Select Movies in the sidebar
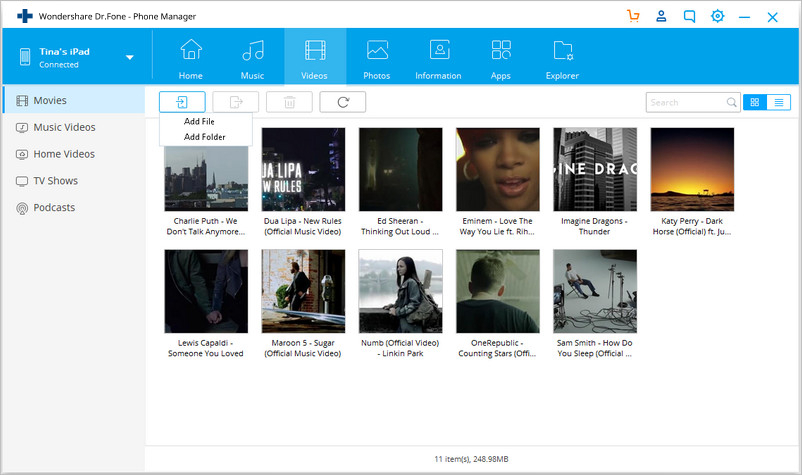This screenshot has width=802, height=475. click(x=74, y=100)
